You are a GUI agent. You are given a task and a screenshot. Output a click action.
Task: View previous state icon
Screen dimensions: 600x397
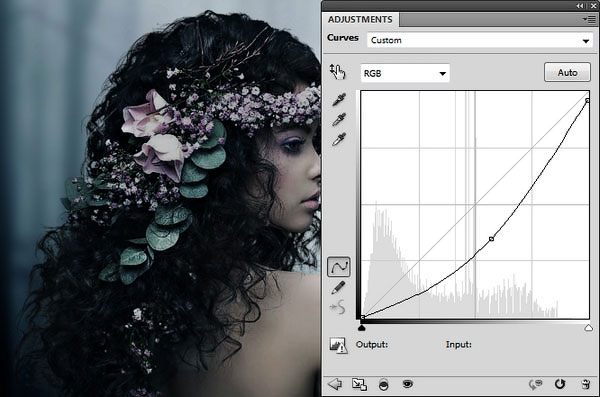coord(536,384)
